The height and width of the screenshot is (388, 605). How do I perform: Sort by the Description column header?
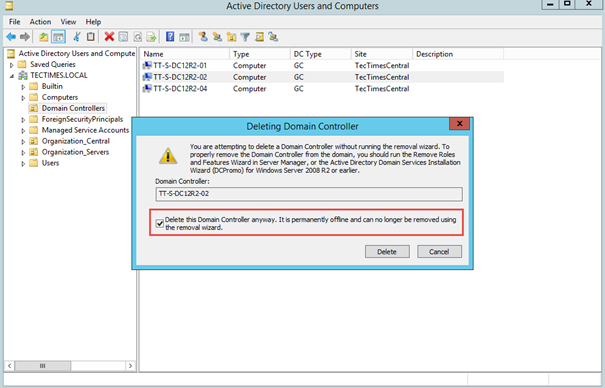tap(458, 54)
